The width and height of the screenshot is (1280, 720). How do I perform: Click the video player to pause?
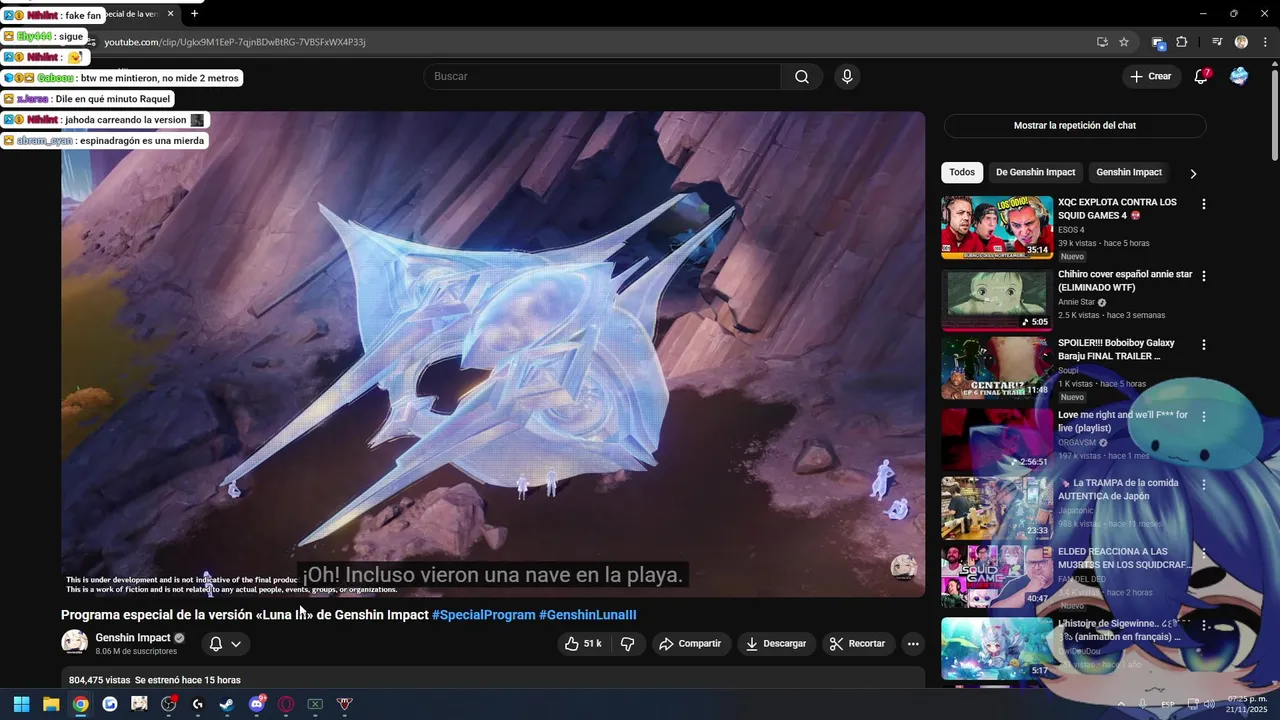(x=493, y=354)
